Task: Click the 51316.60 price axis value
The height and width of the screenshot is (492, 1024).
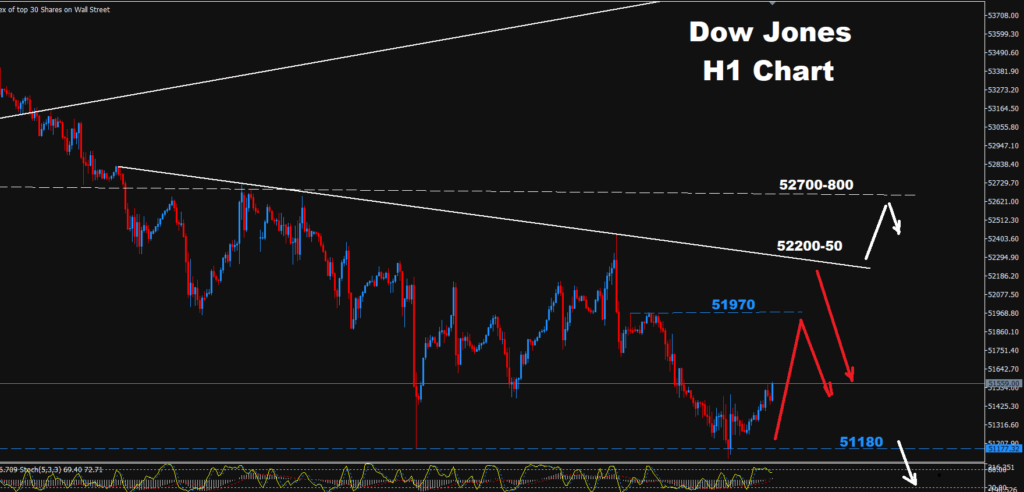Action: pos(1004,425)
